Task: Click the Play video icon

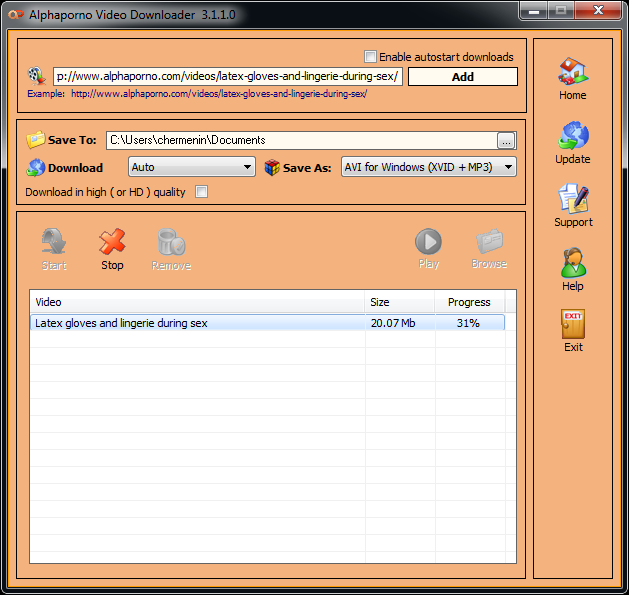Action: 428,242
